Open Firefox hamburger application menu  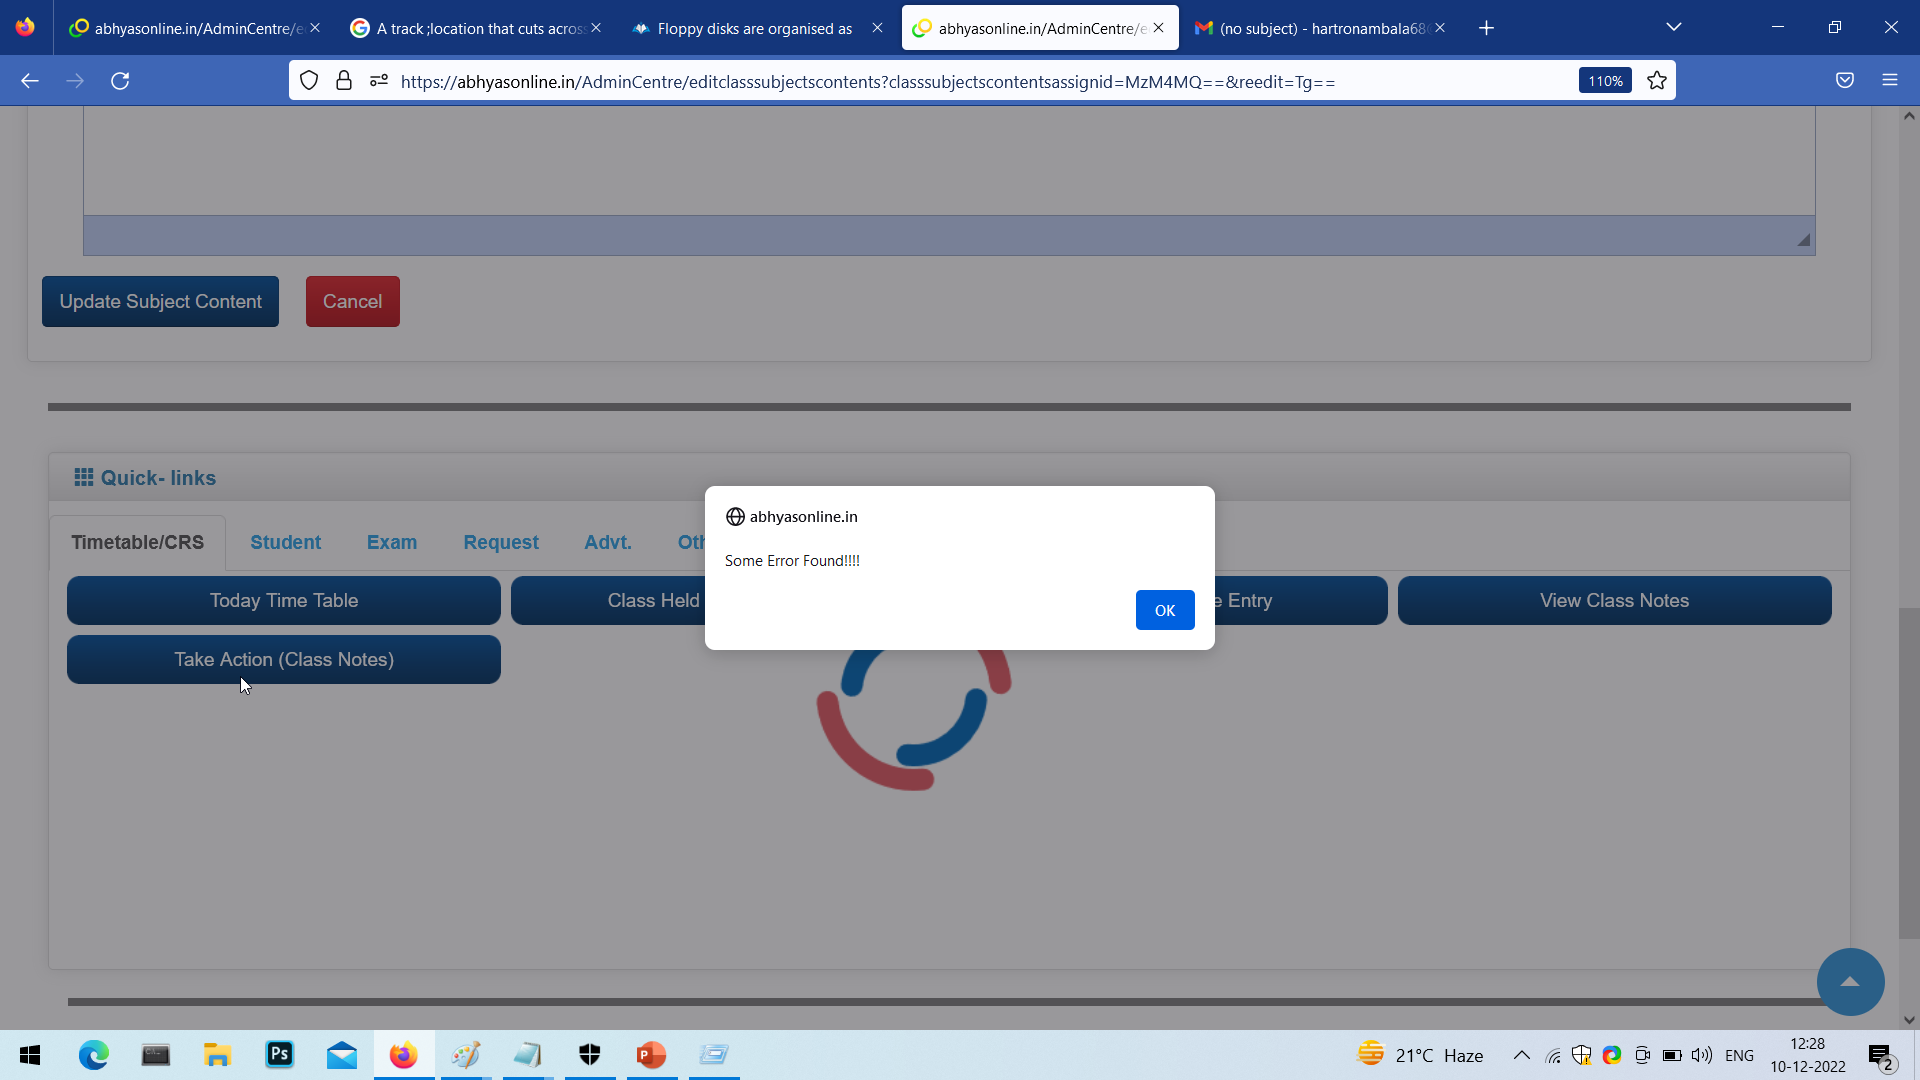[x=1889, y=81]
